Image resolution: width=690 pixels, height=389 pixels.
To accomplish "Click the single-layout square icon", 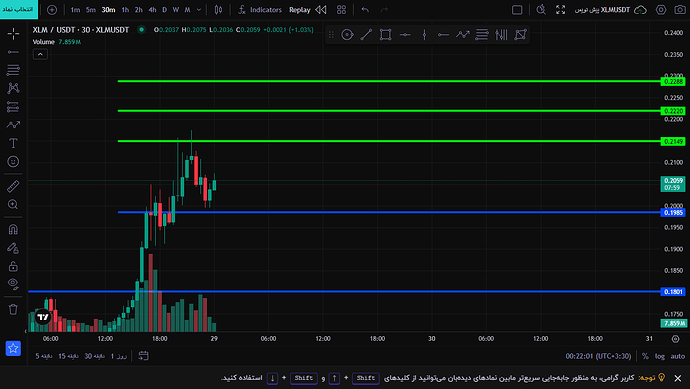I will pos(517,10).
